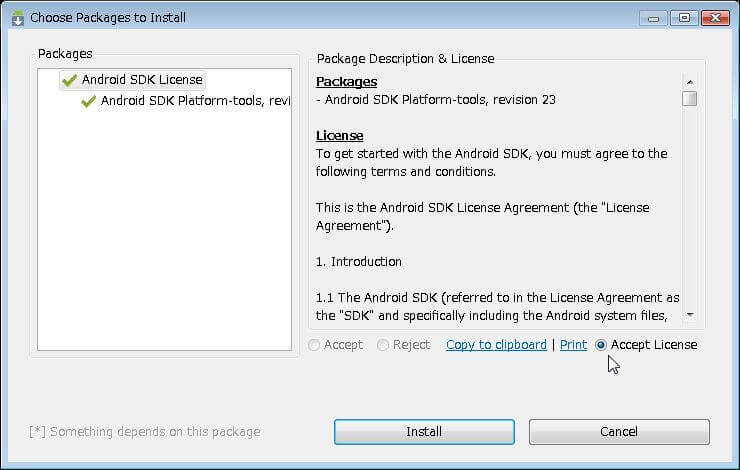Image resolution: width=740 pixels, height=470 pixels.
Task: Click the Copy to clipboard link
Action: click(496, 345)
